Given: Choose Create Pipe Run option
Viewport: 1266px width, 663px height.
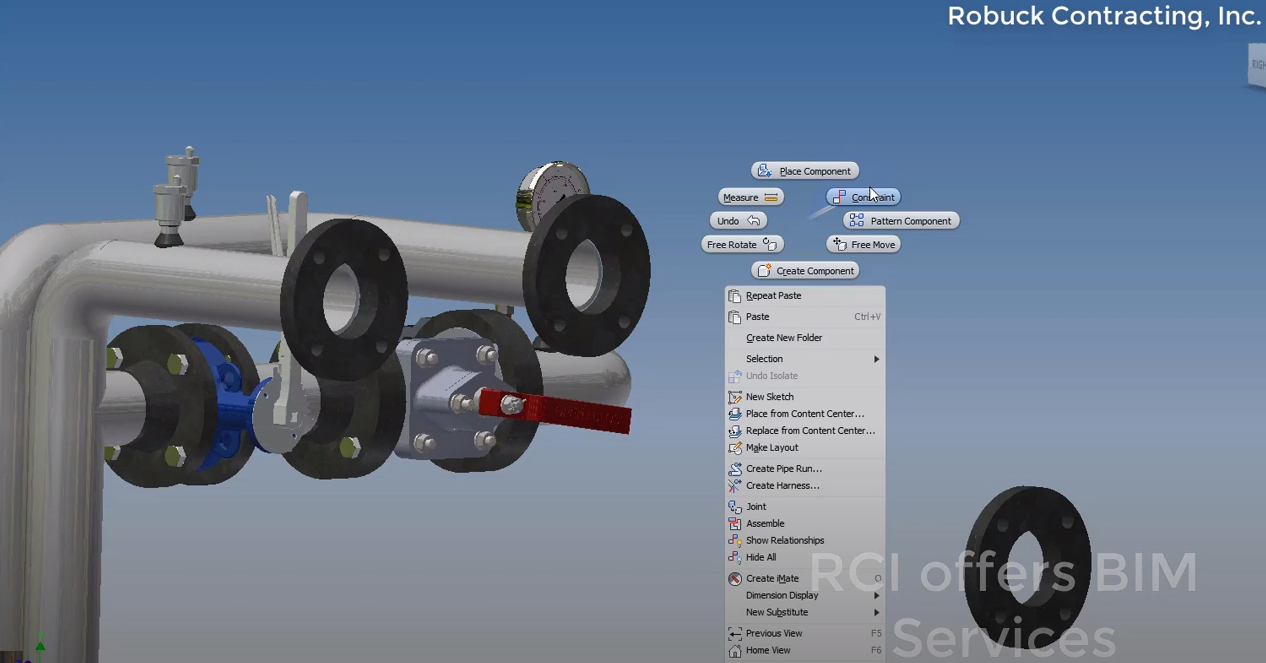Looking at the screenshot, I should click(x=805, y=469).
